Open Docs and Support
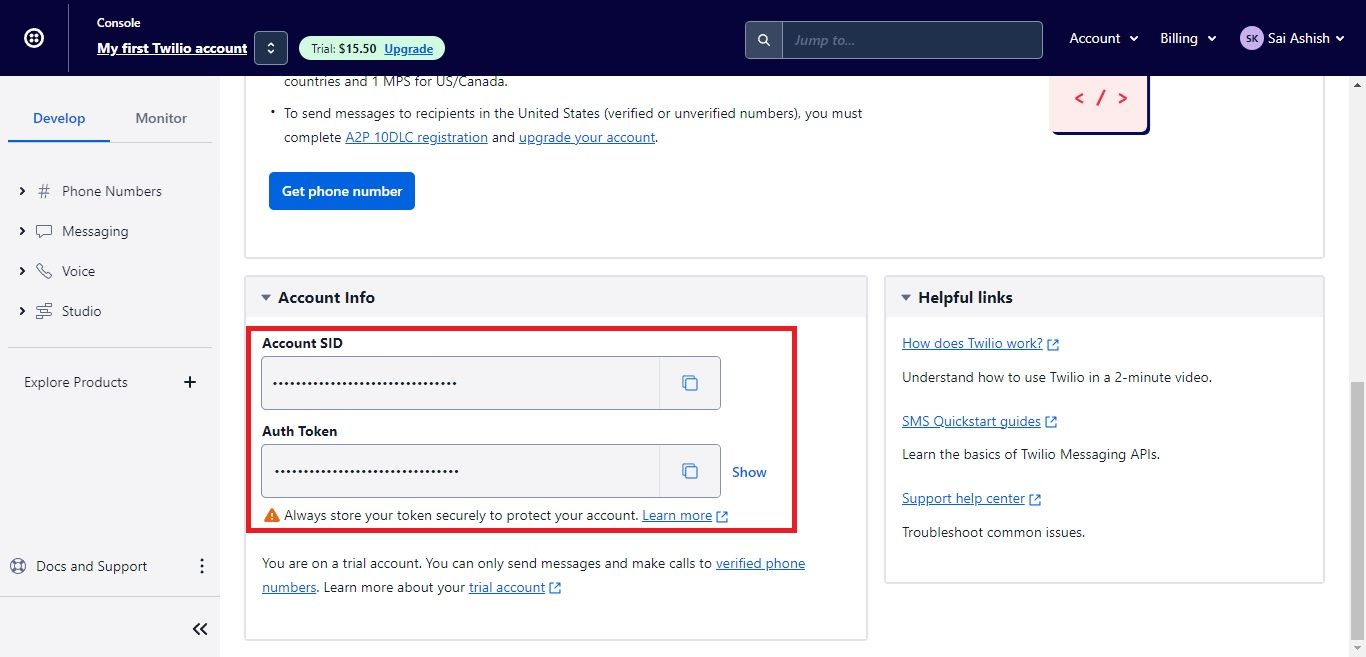This screenshot has width=1366, height=657. [x=91, y=566]
